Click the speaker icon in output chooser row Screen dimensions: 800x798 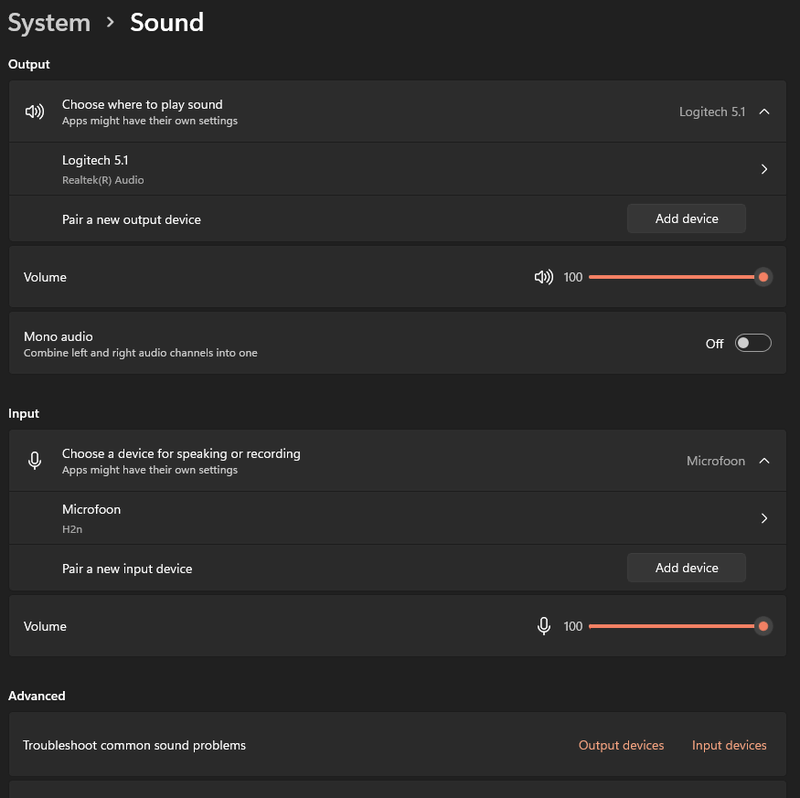tap(34, 111)
